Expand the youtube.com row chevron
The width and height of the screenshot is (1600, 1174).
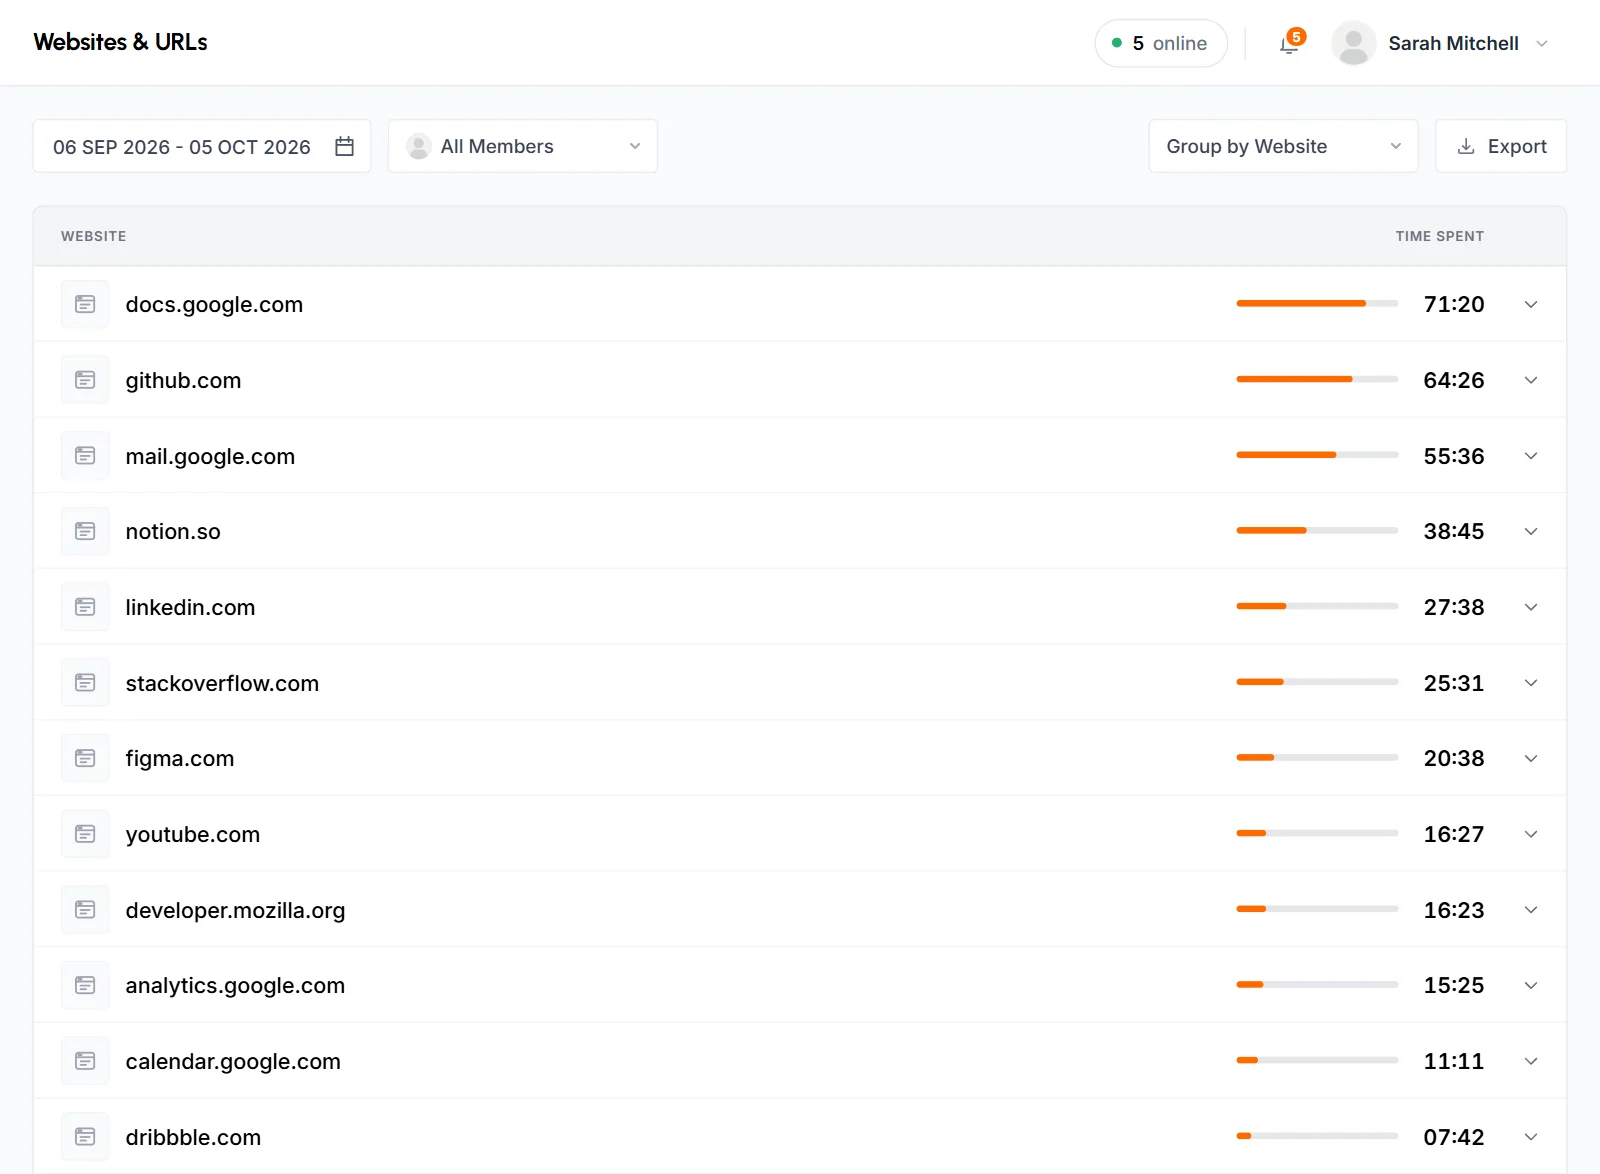coord(1531,834)
